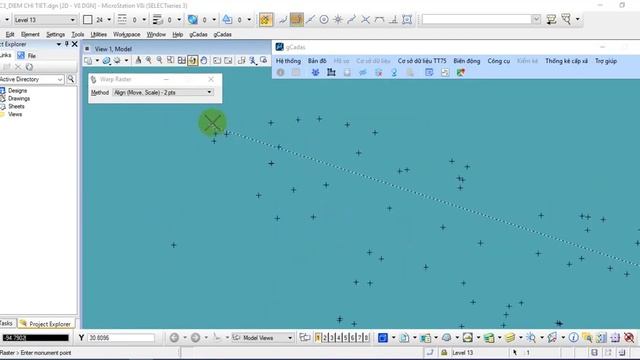The width and height of the screenshot is (640, 360).
Task: Click the forward arrow next to coordinate fields
Action: (196, 338)
